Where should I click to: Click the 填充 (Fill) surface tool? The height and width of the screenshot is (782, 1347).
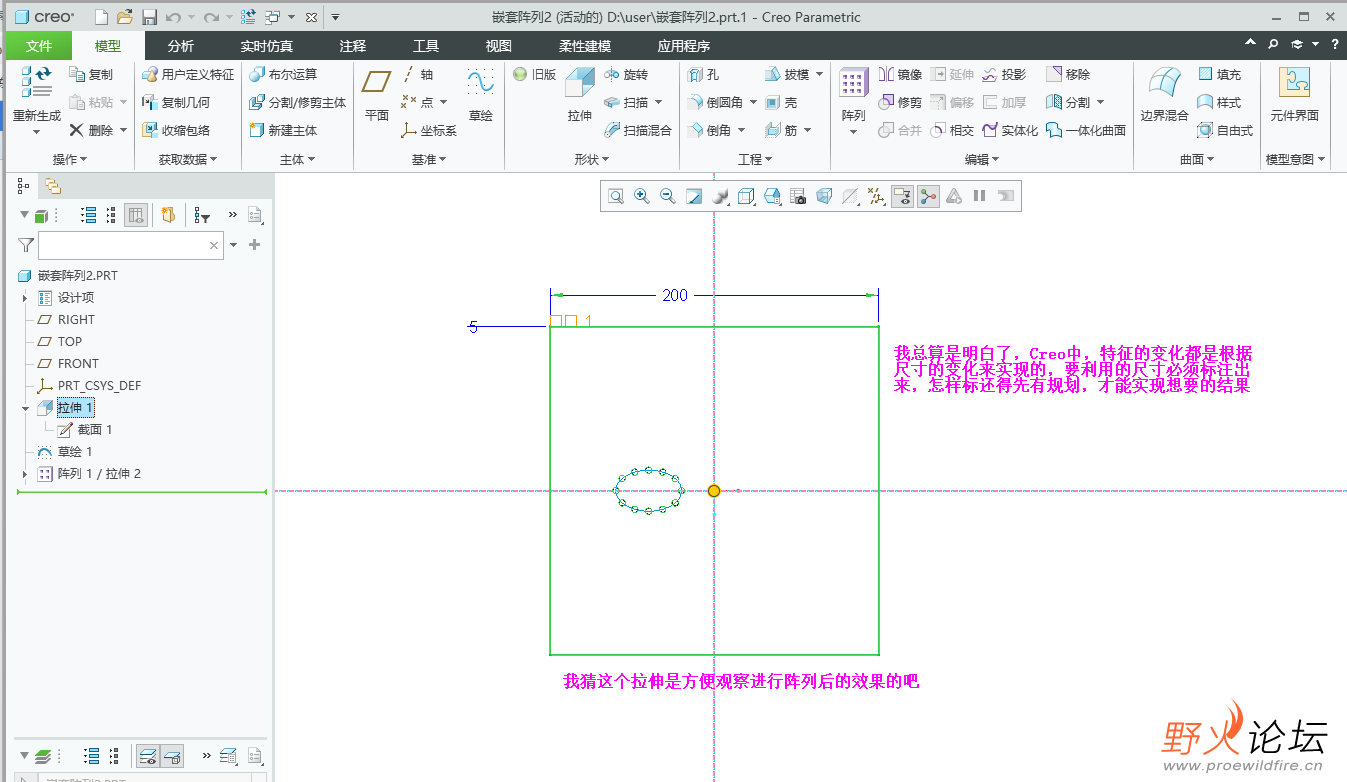tap(1220, 74)
